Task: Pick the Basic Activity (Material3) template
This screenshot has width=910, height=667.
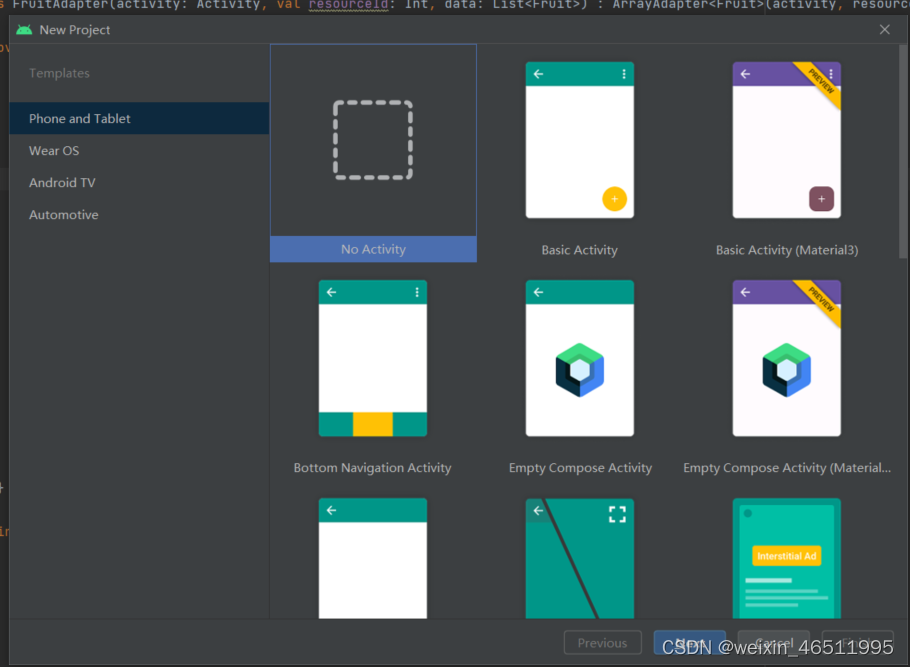Action: (786, 140)
